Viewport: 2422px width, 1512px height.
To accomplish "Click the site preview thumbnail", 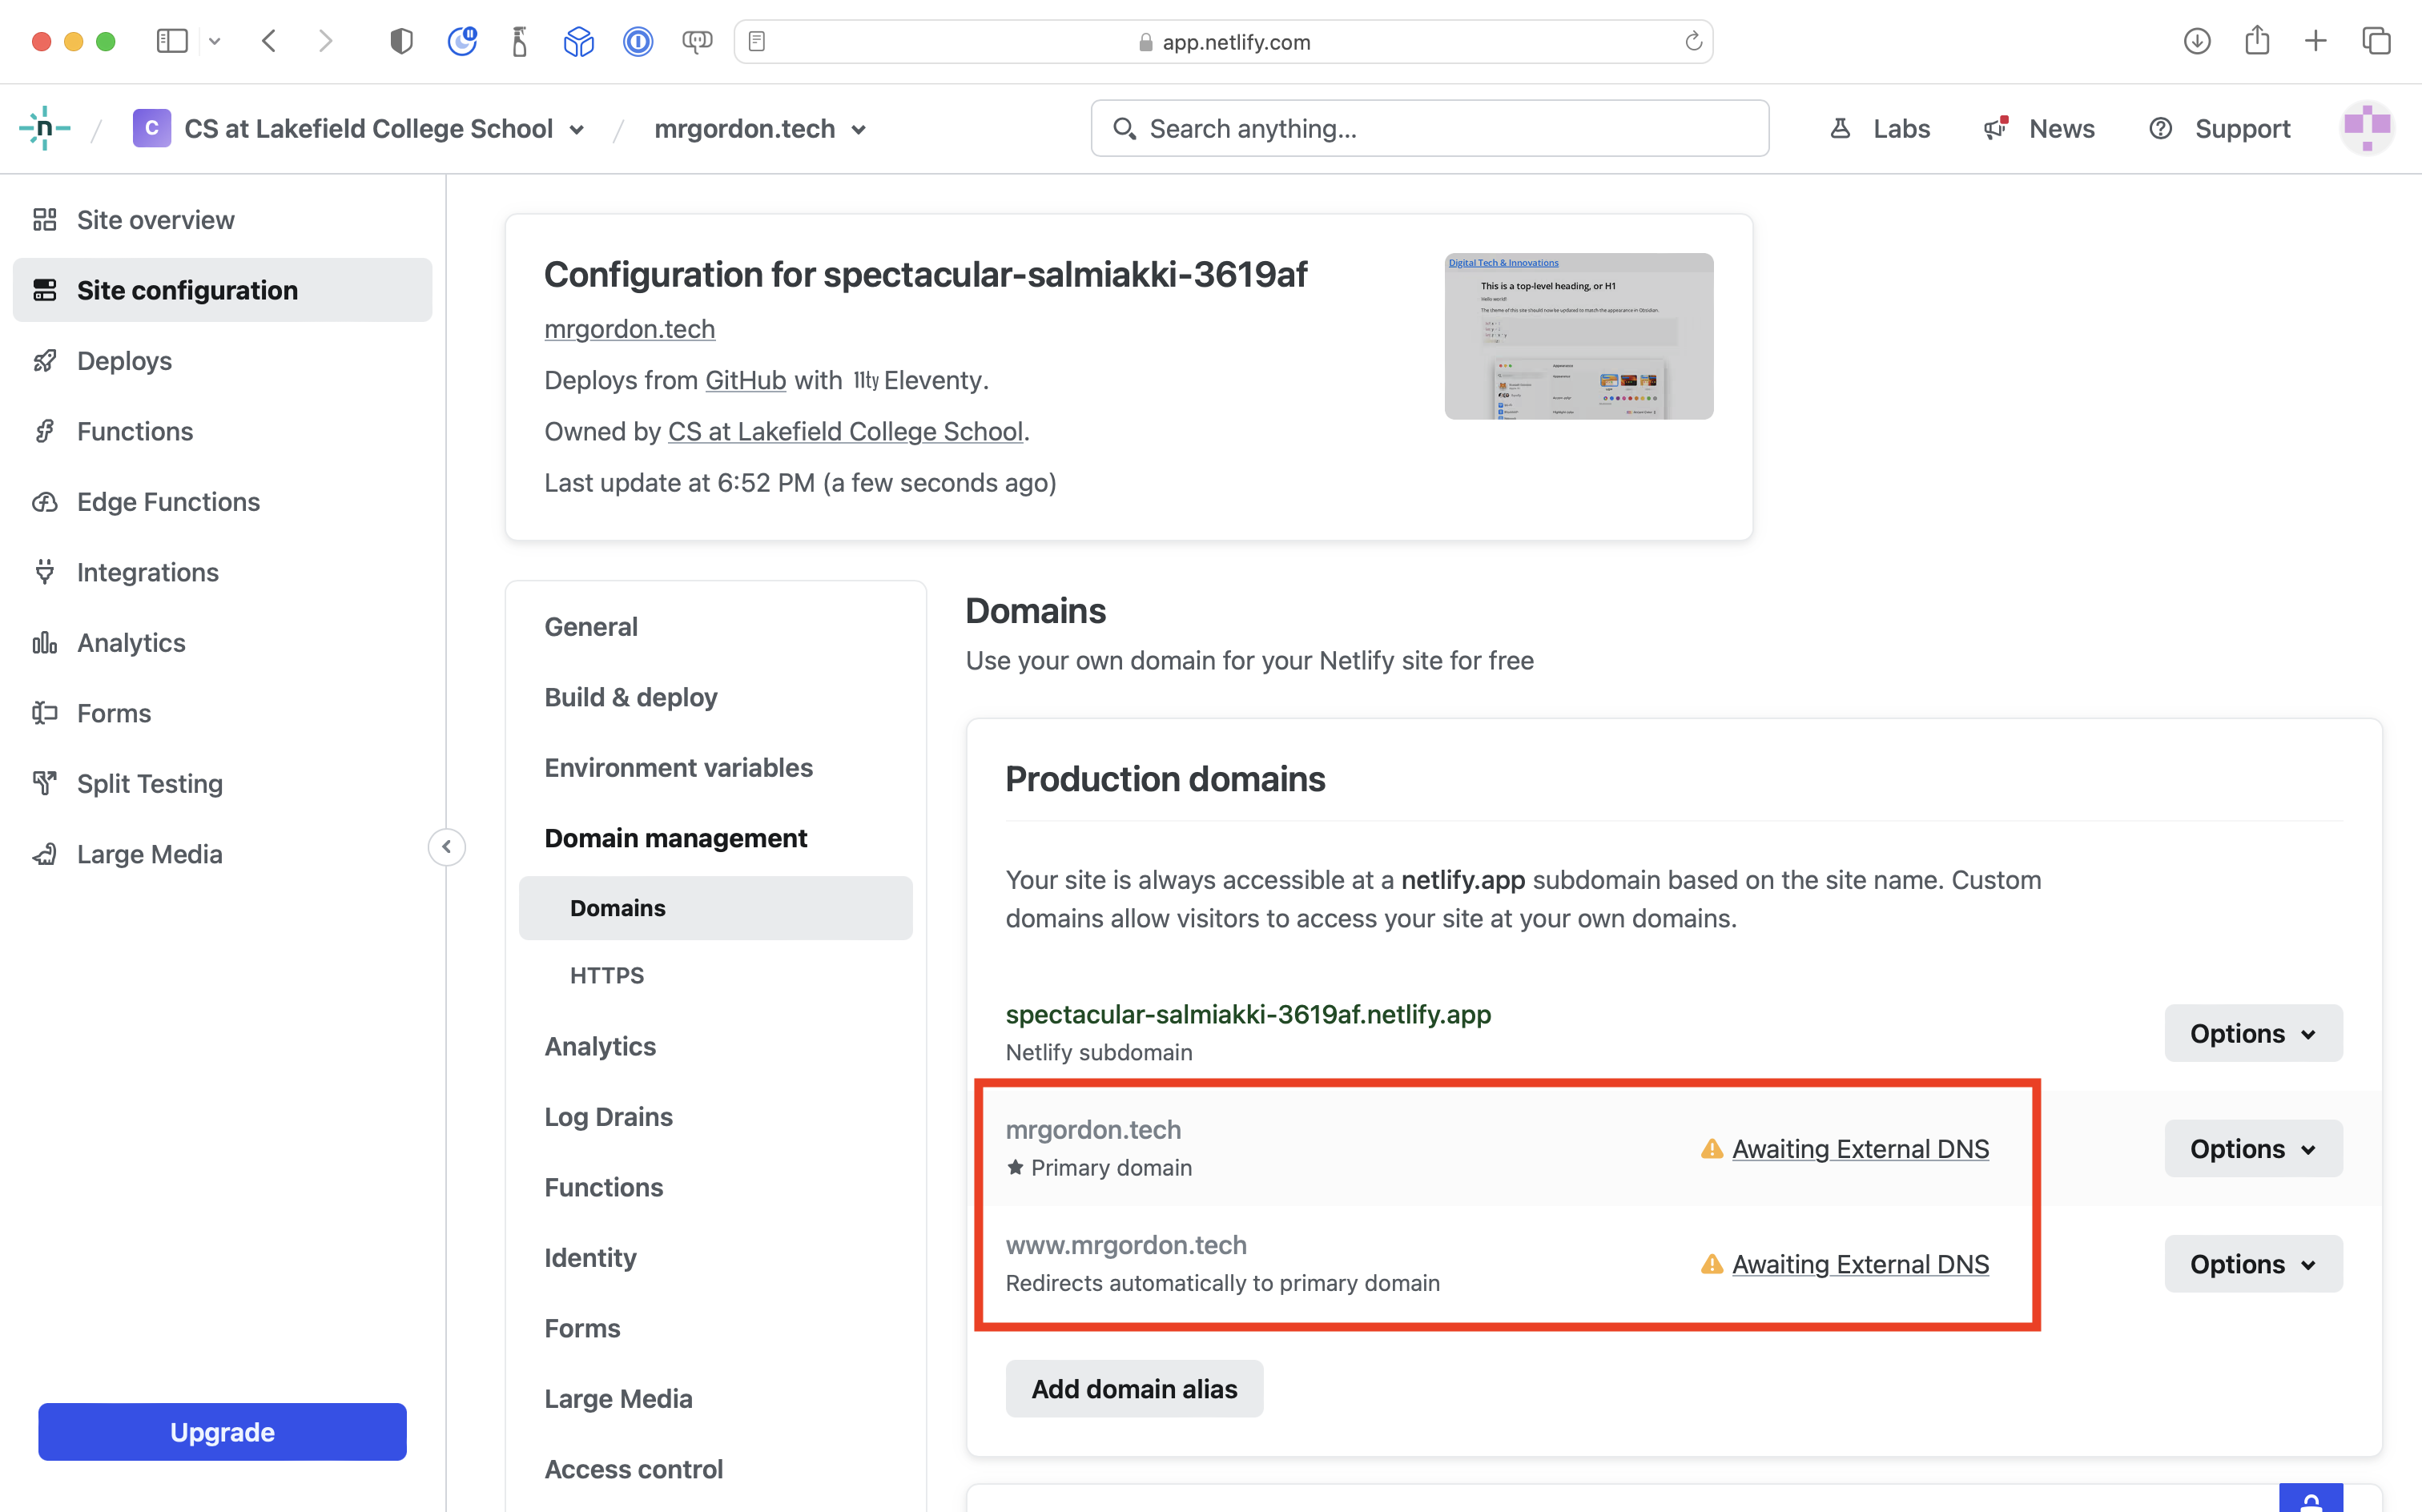I will click(x=1578, y=336).
